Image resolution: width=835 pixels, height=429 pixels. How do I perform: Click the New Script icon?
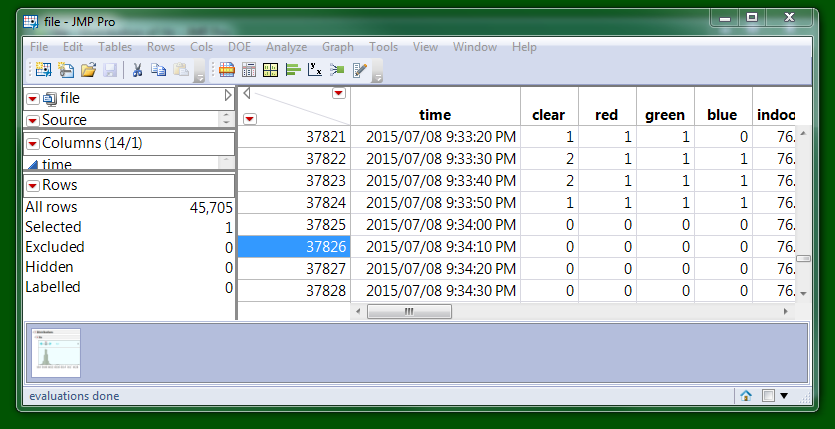(66, 70)
